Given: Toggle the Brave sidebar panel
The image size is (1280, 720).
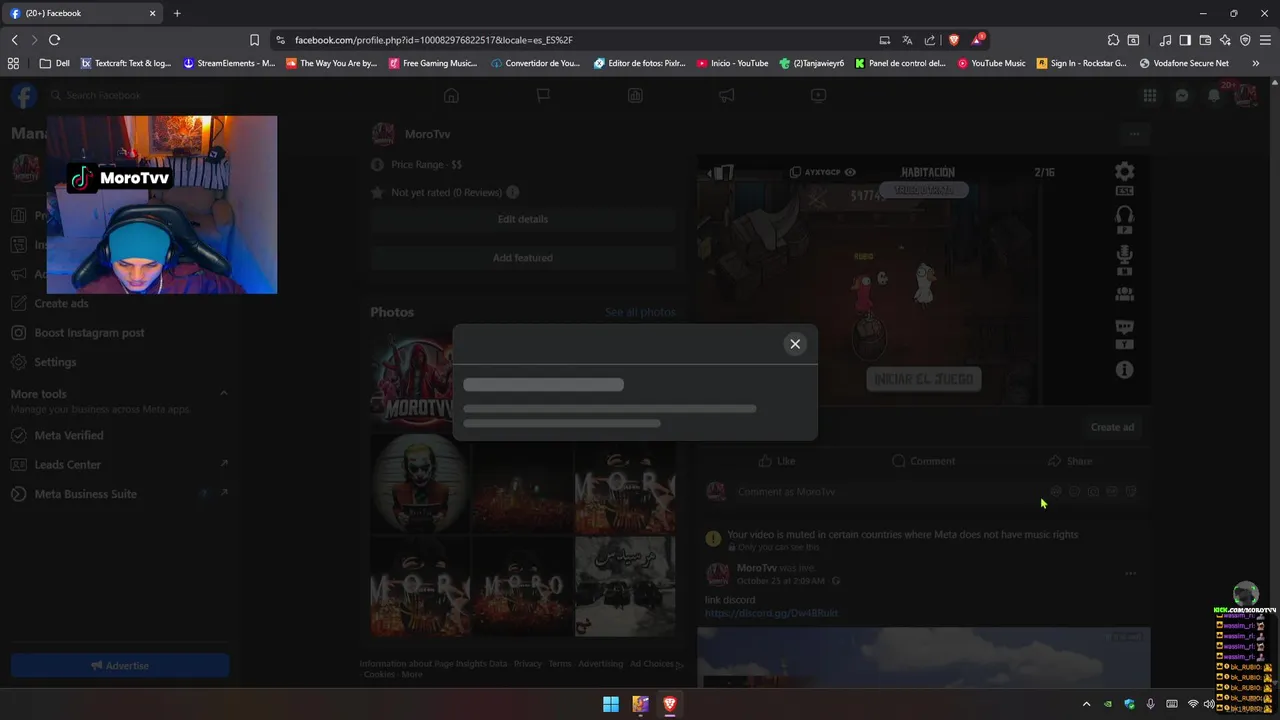Looking at the screenshot, I should click(1185, 40).
